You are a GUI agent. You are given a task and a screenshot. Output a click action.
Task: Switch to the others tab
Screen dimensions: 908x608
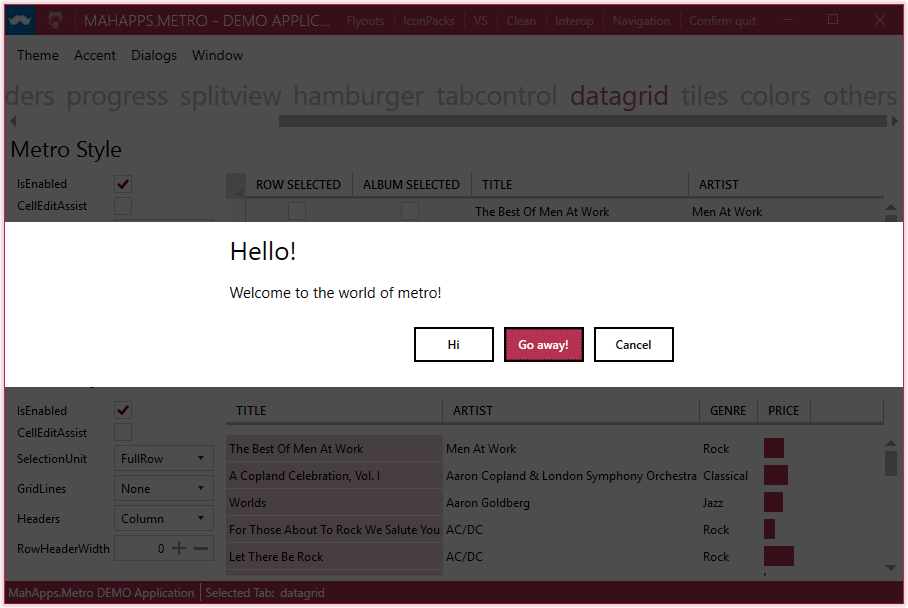tap(860, 96)
